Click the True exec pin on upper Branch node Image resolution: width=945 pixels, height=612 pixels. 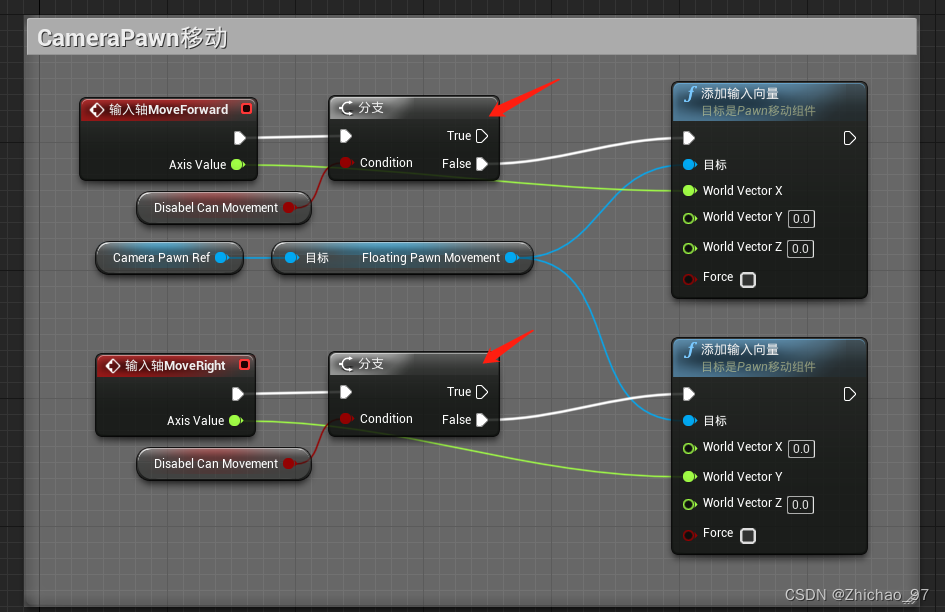click(x=480, y=135)
